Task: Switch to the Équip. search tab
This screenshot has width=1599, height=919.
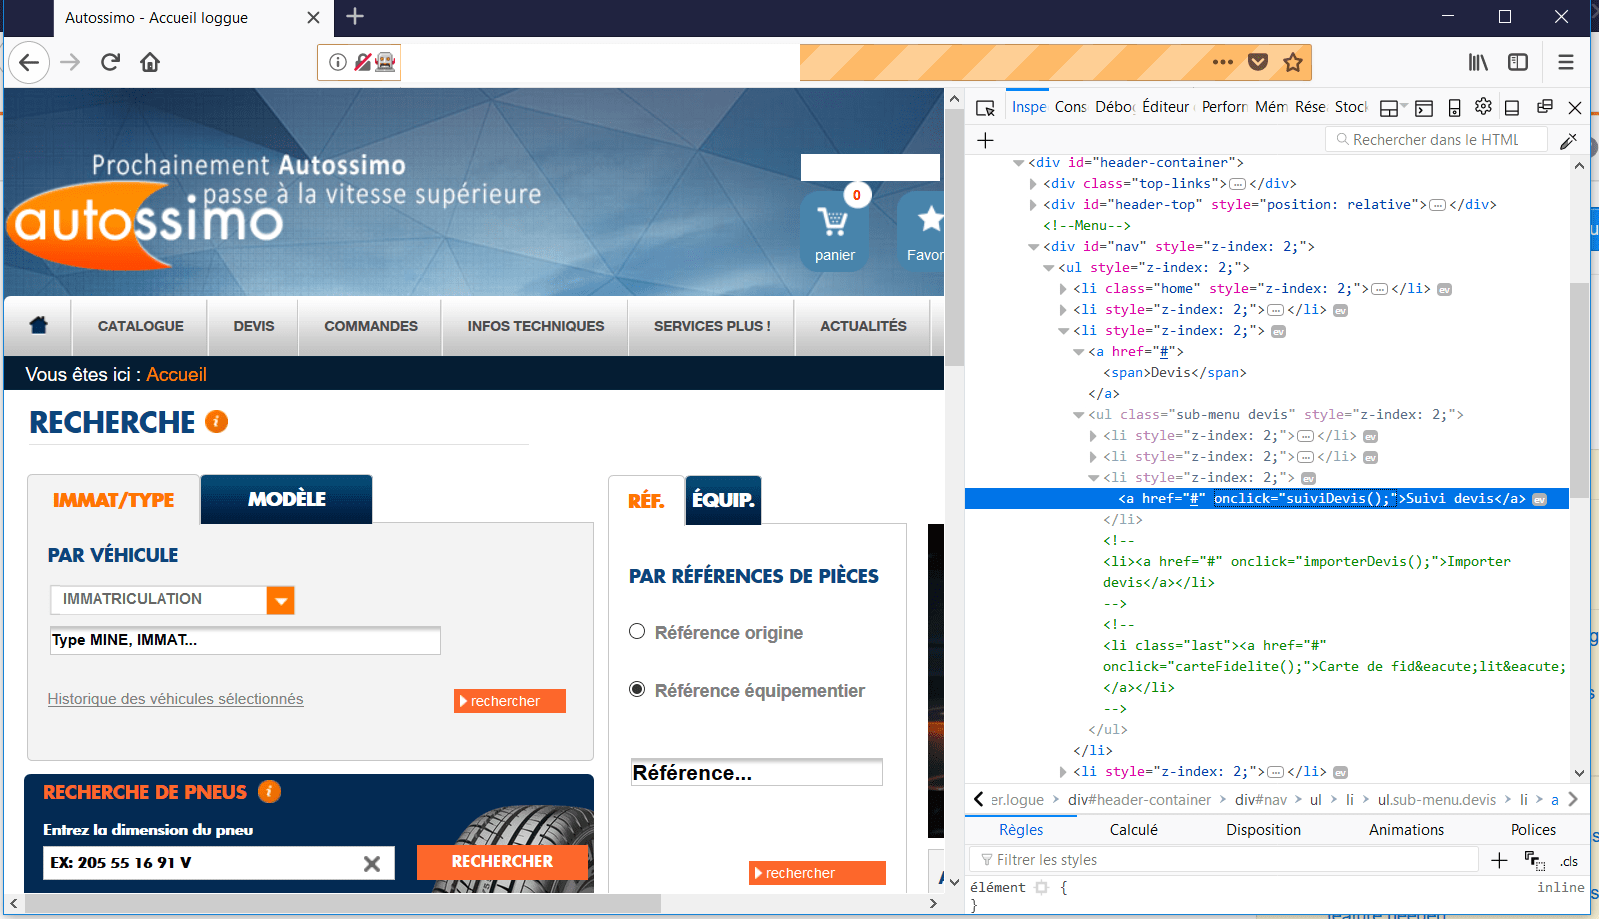Action: point(723,500)
